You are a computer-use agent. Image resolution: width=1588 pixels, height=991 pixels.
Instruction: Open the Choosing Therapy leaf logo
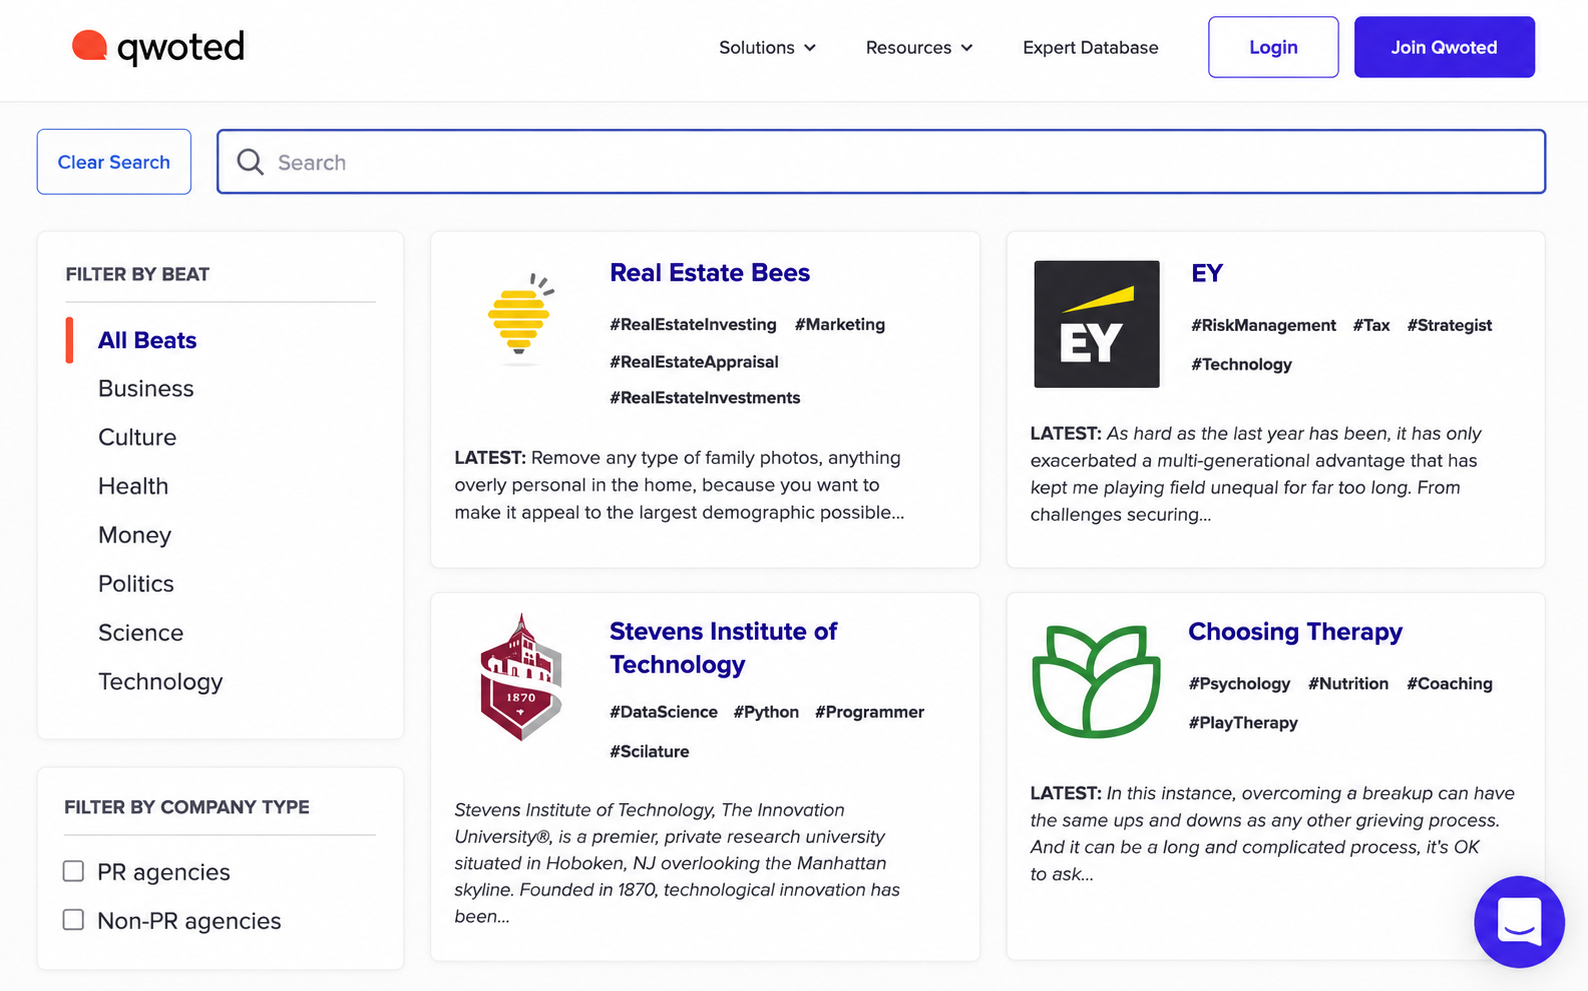tap(1096, 681)
